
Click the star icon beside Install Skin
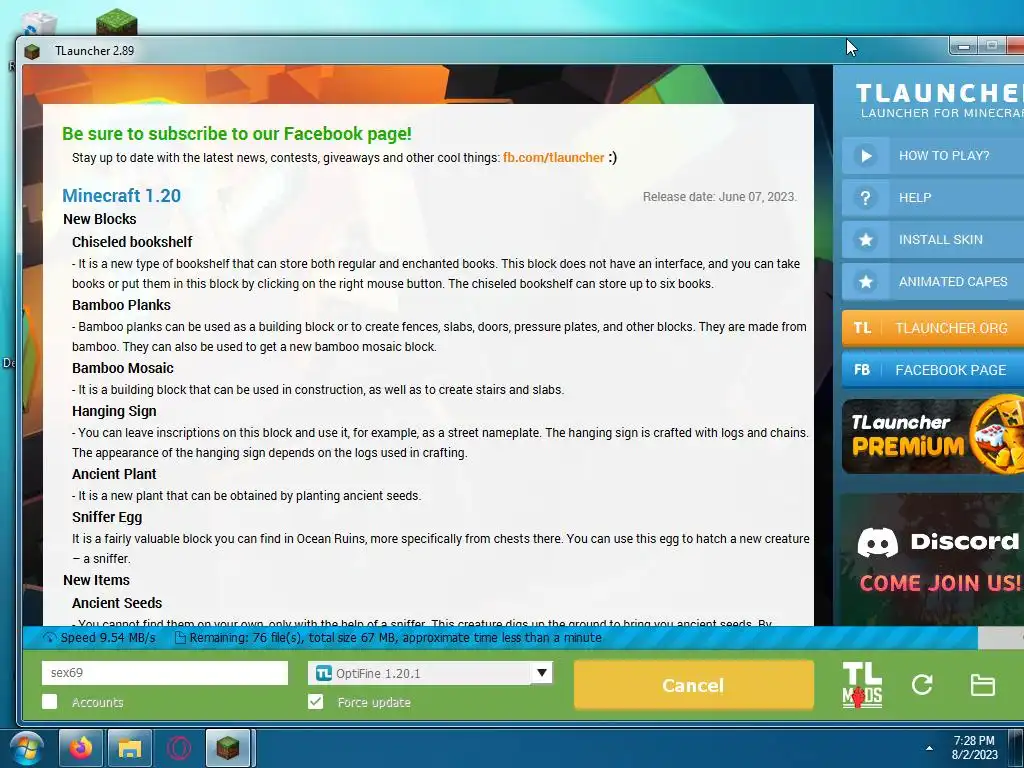pos(866,240)
